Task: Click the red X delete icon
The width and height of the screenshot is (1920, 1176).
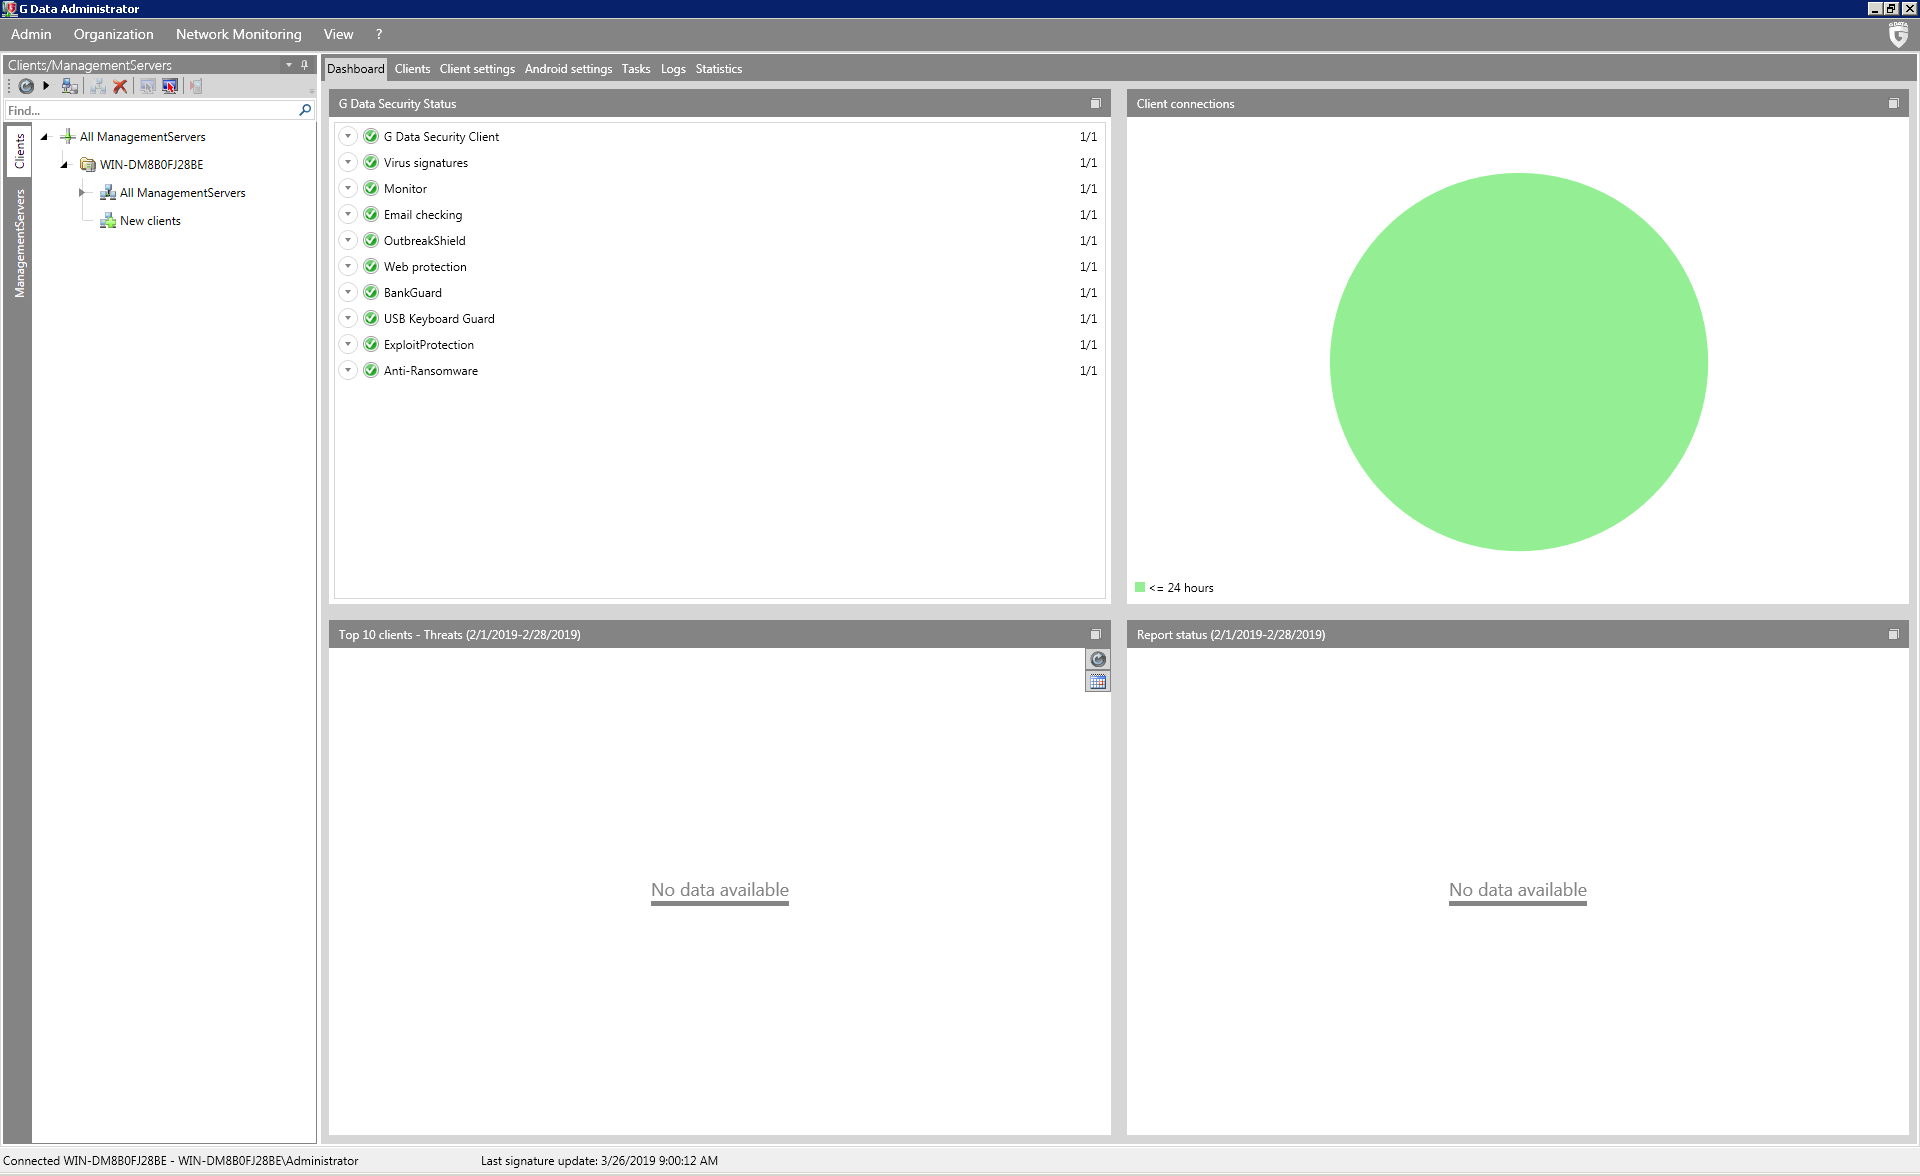Action: coord(120,87)
